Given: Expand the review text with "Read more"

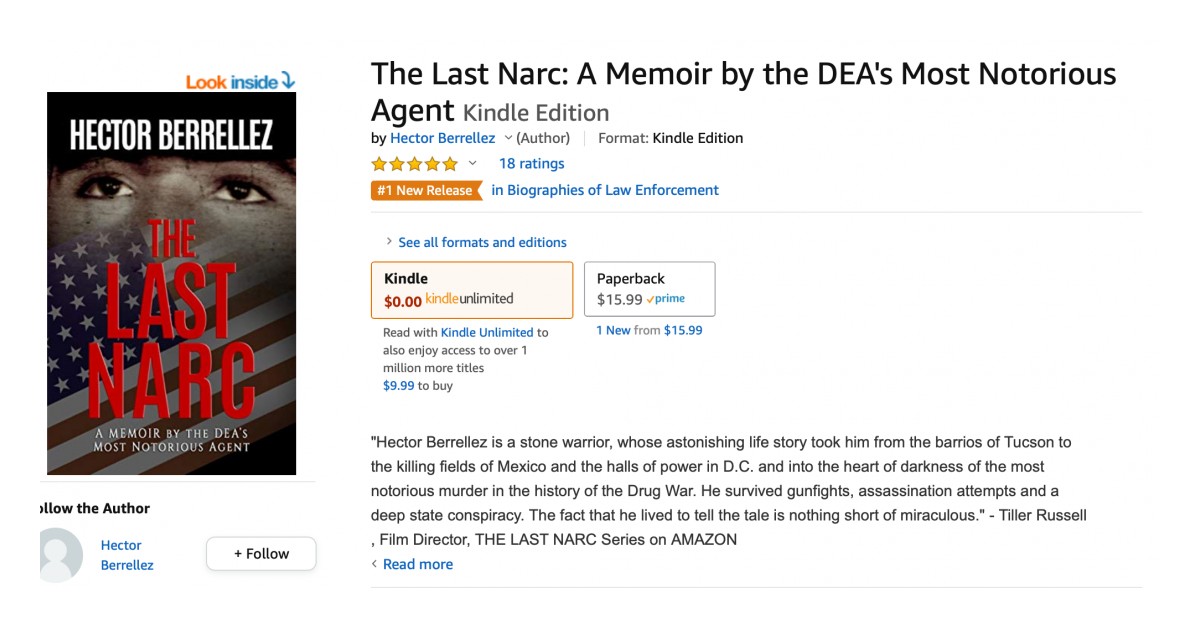Looking at the screenshot, I should click(417, 564).
